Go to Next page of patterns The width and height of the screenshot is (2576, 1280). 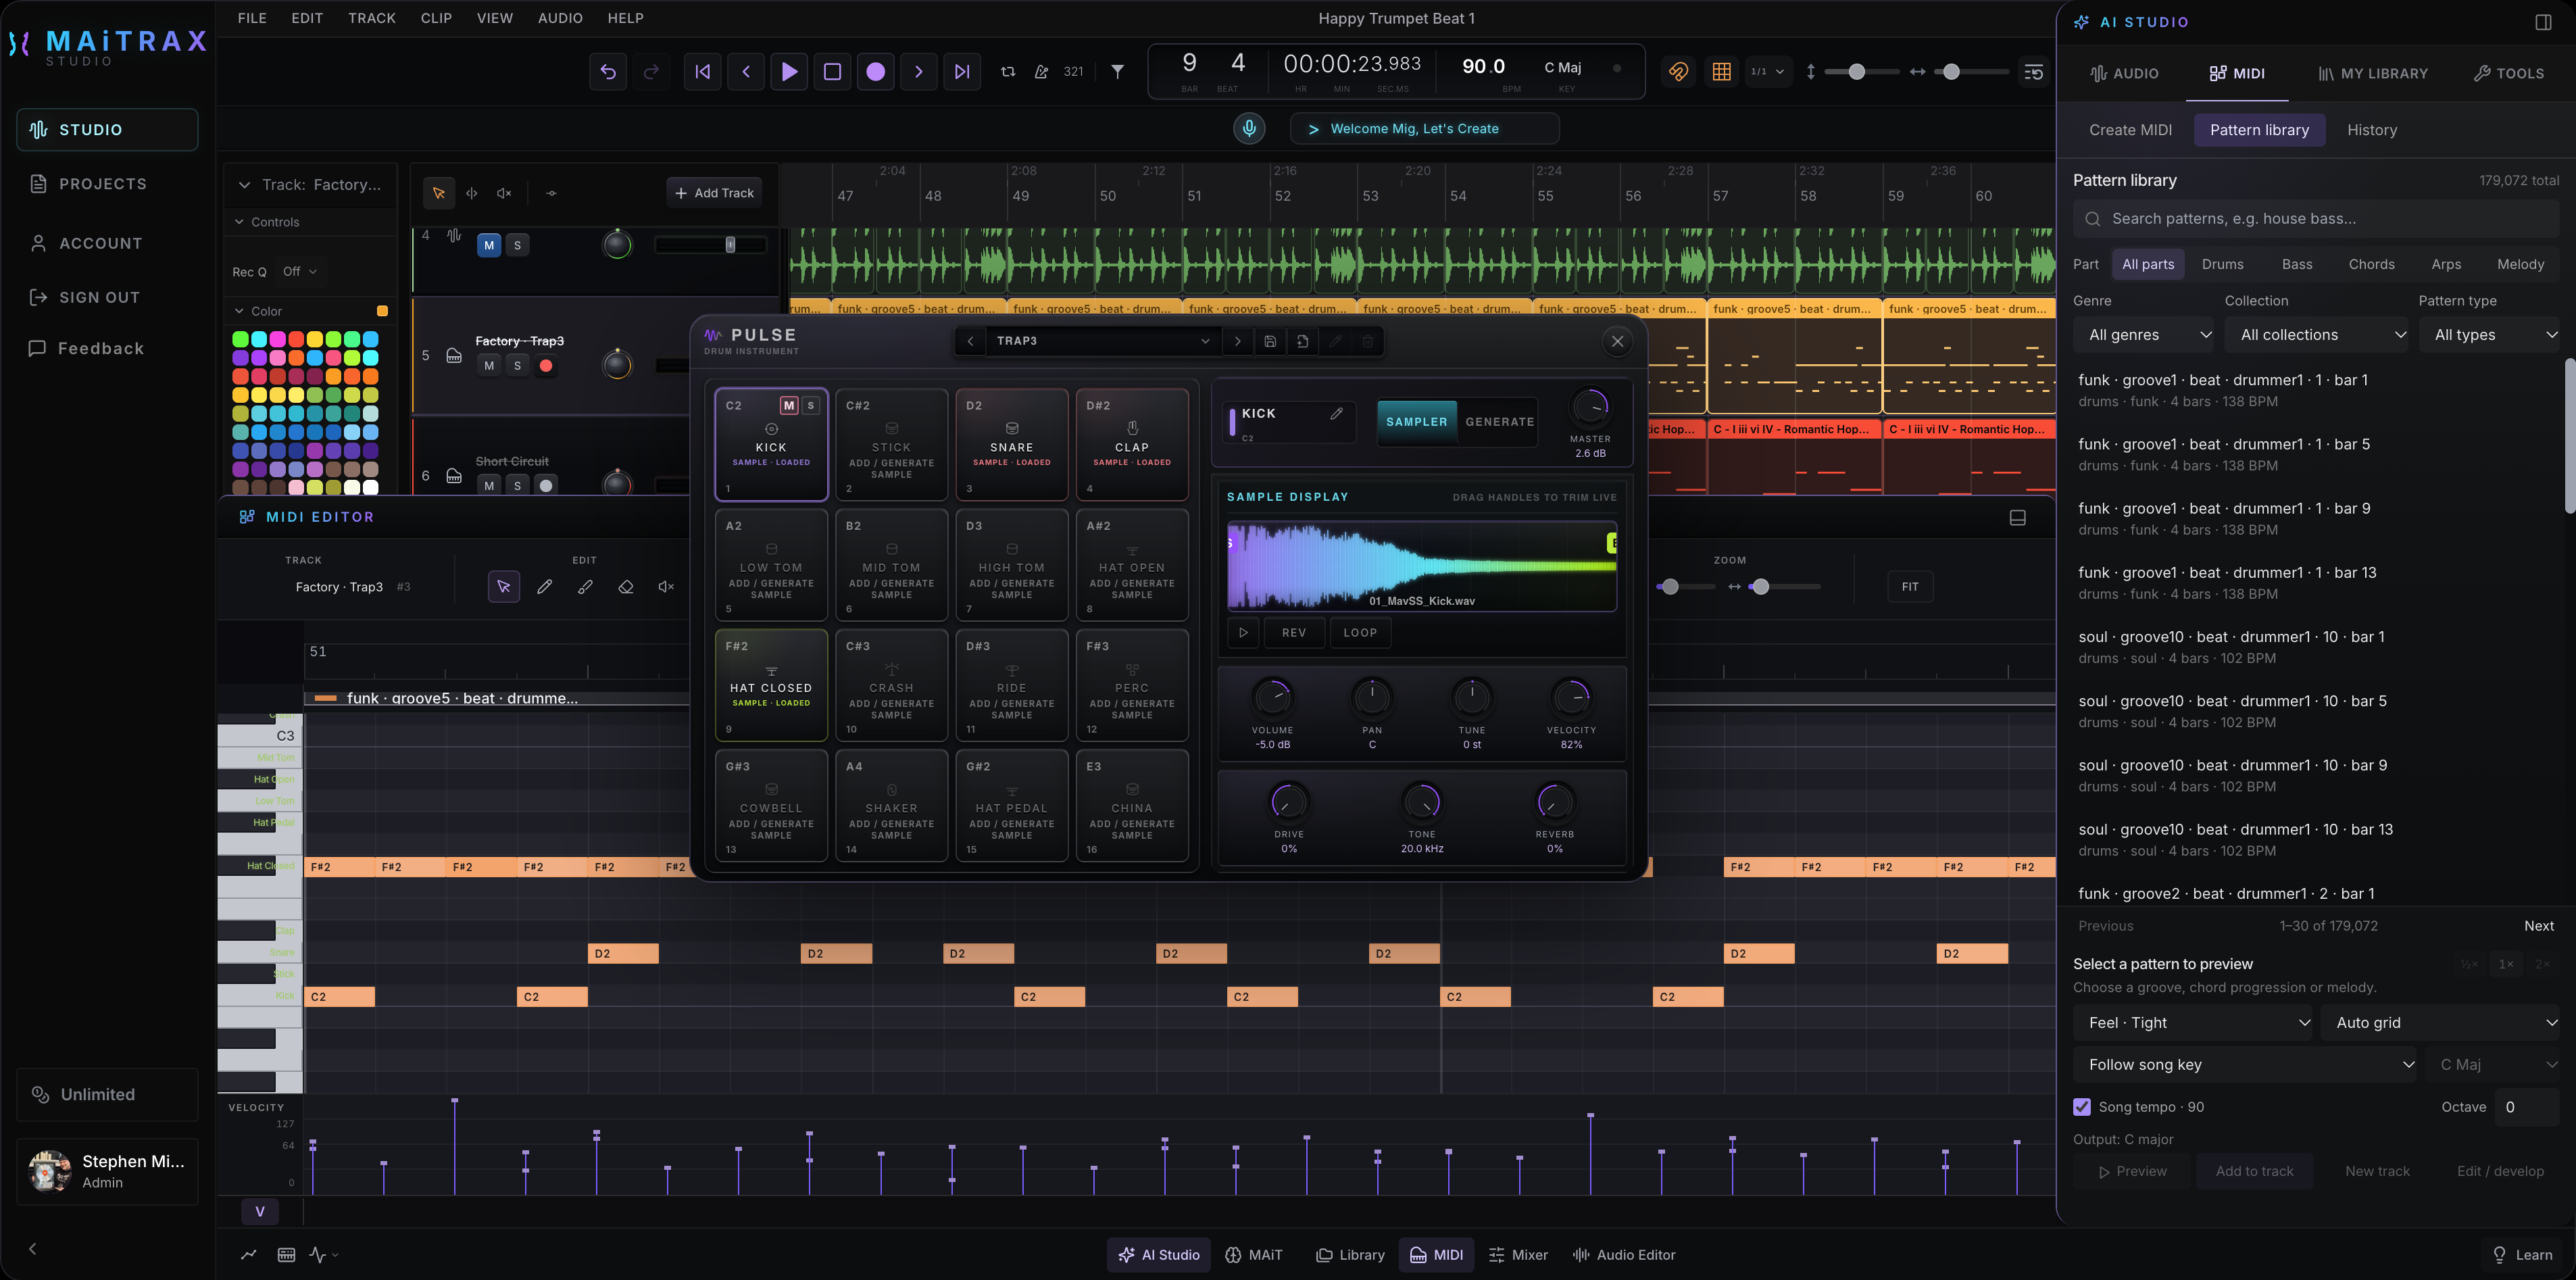click(x=2538, y=926)
